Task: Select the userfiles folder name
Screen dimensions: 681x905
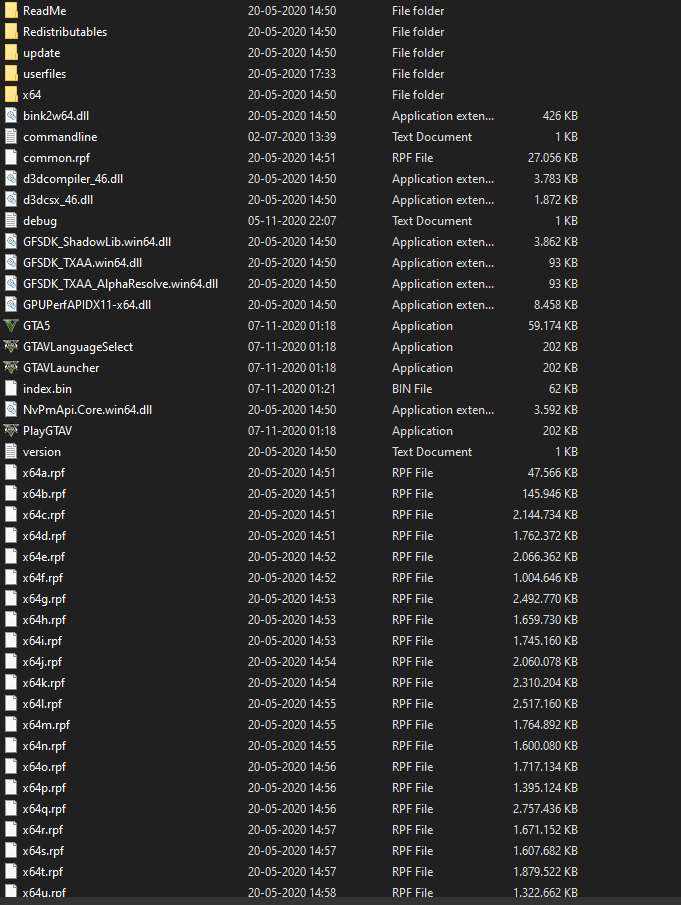Action: coord(45,74)
